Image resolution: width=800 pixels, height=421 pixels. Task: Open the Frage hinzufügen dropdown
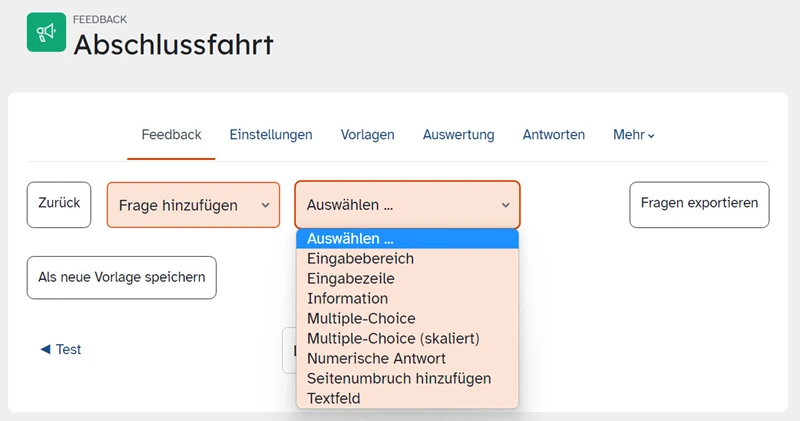(193, 205)
